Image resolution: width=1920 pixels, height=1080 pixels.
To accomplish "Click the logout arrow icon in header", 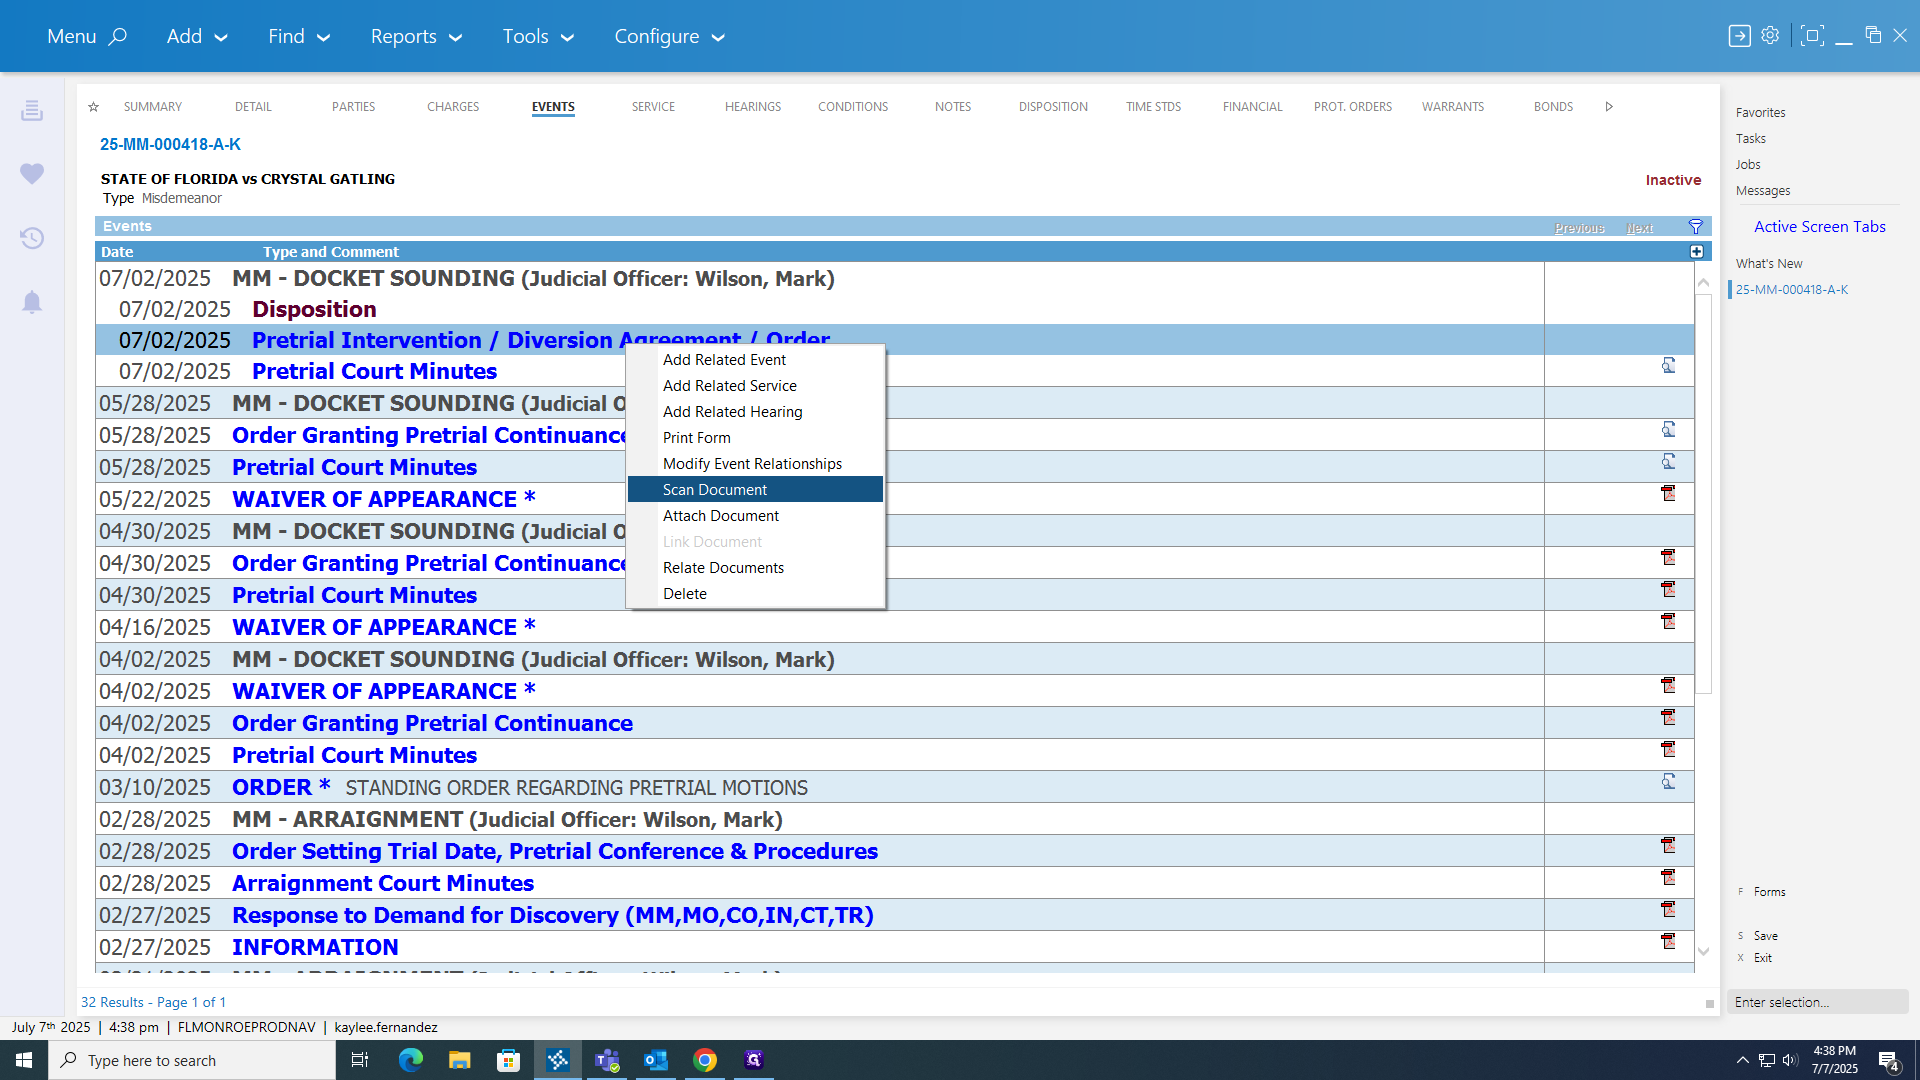I will pos(1739,36).
